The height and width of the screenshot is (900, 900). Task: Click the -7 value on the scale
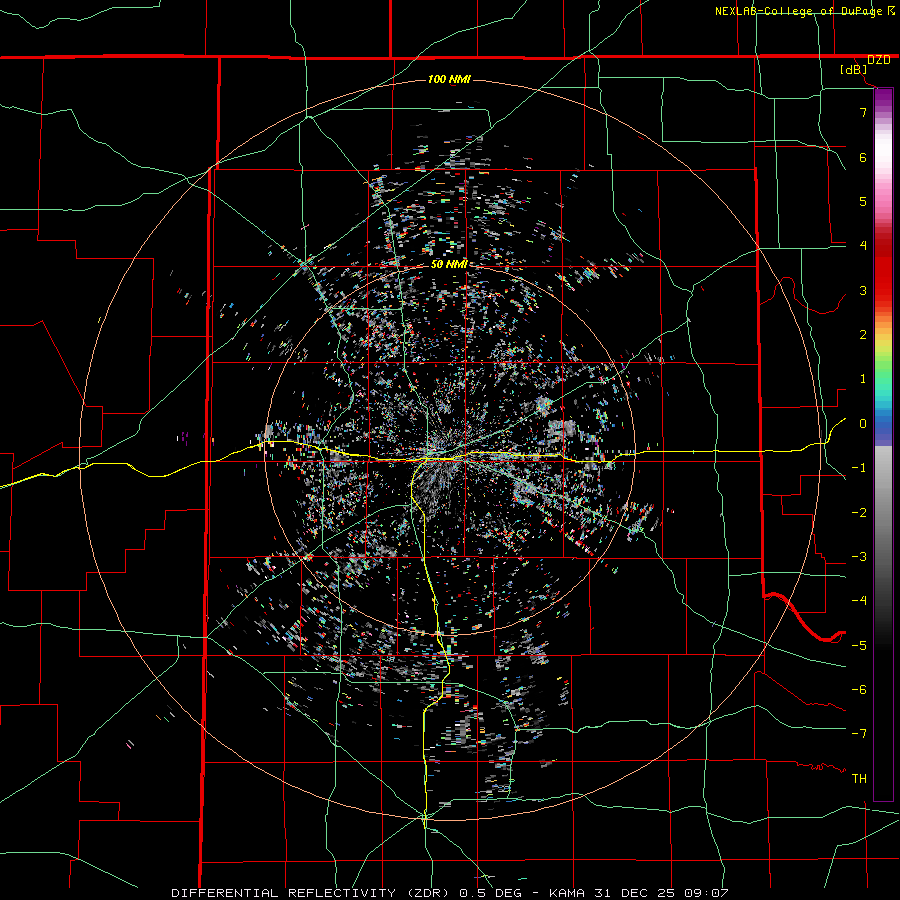click(x=859, y=734)
